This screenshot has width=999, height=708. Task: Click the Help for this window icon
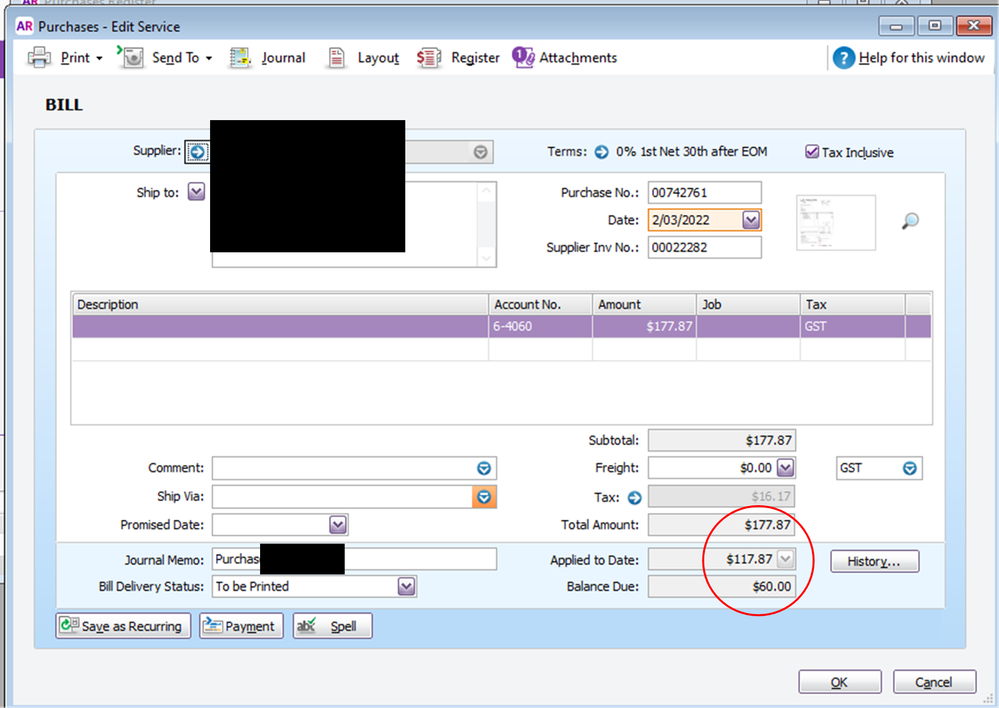(x=843, y=58)
